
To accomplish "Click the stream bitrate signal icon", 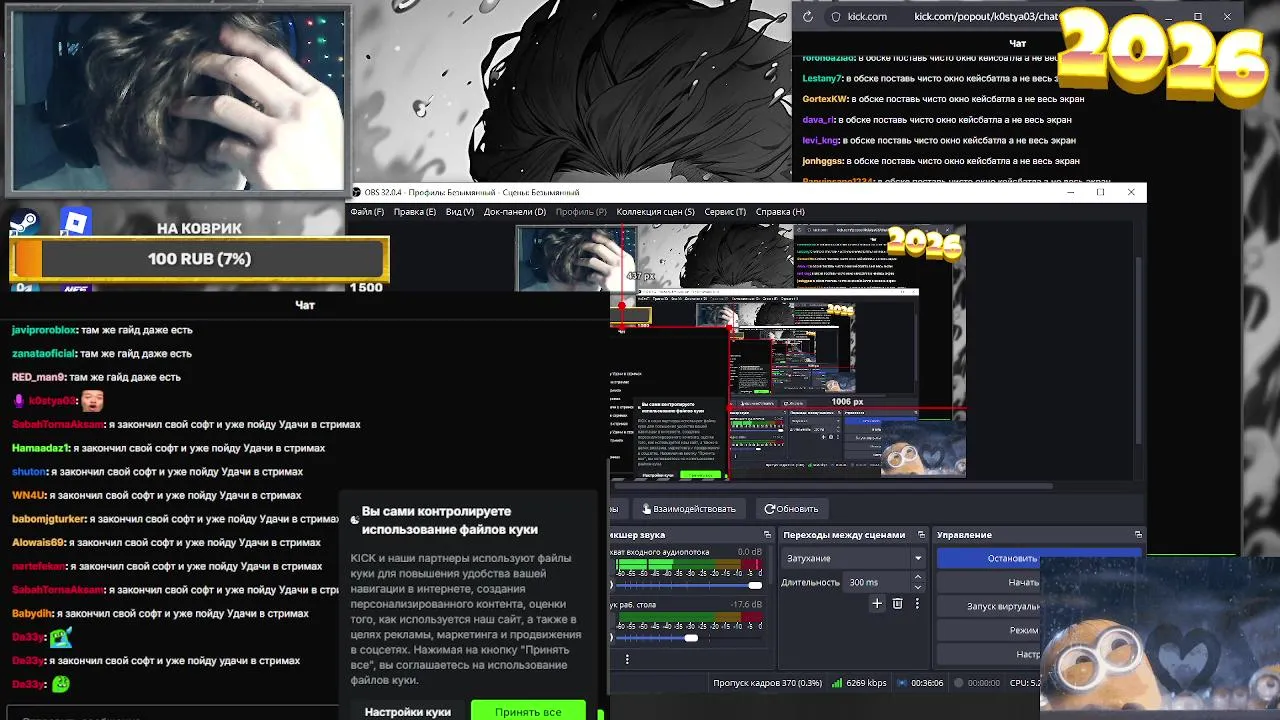I will (x=837, y=683).
